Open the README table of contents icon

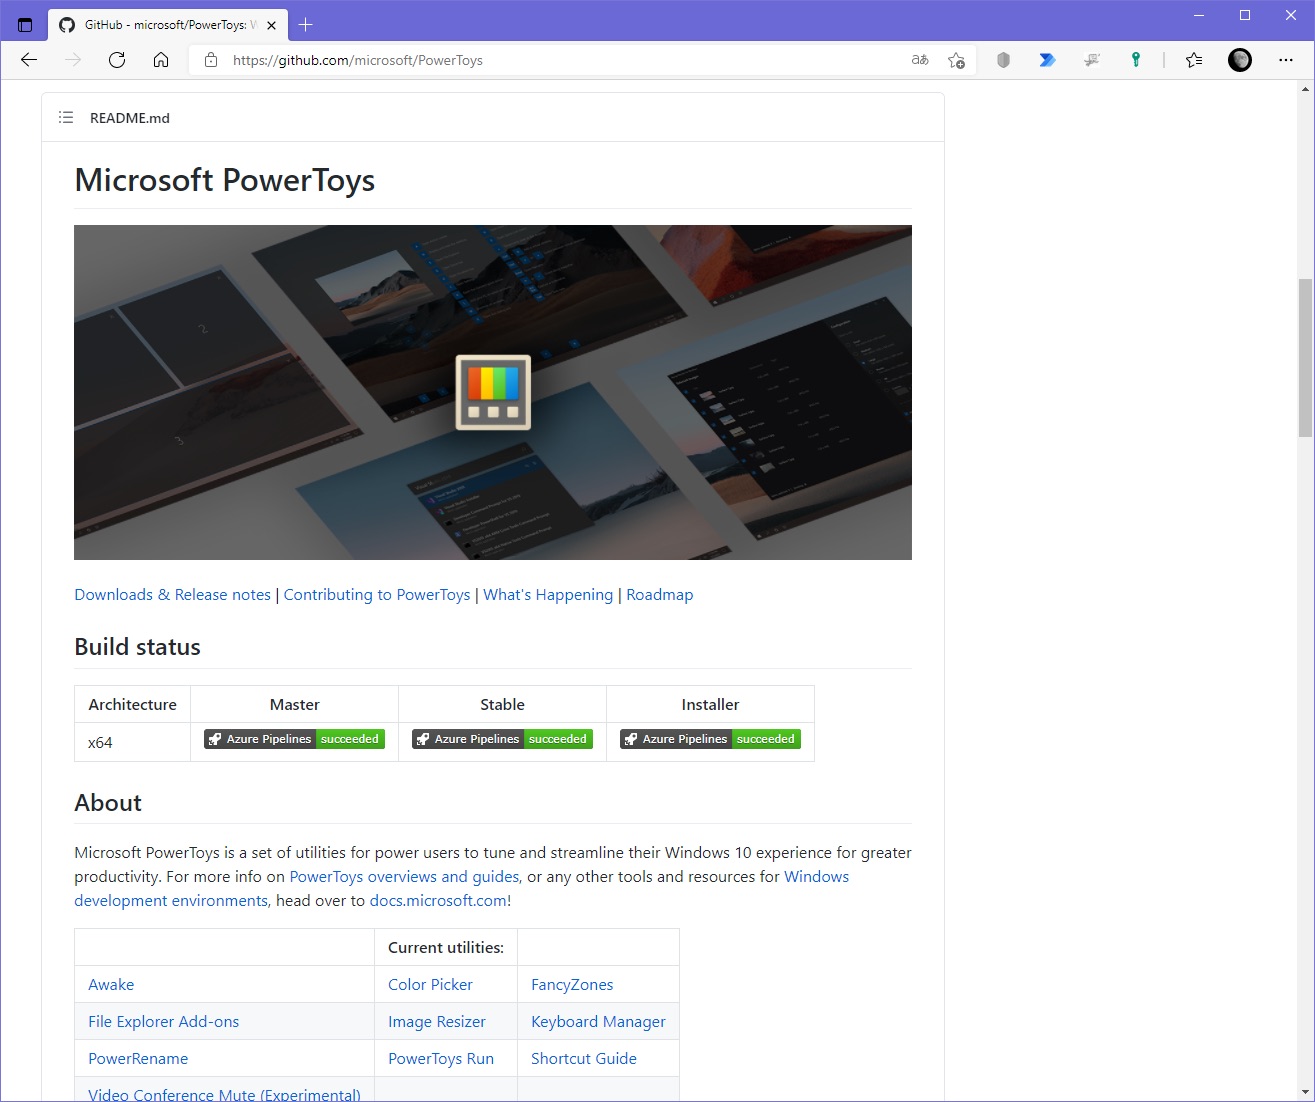pyautogui.click(x=66, y=117)
